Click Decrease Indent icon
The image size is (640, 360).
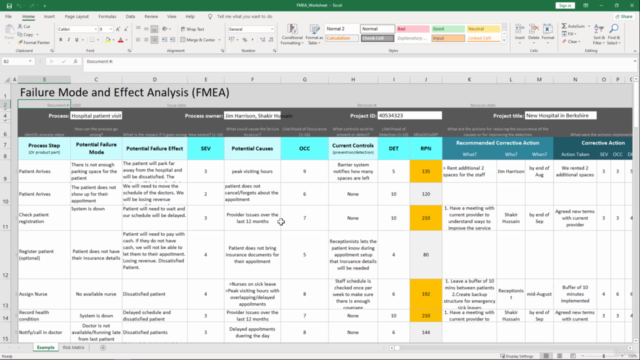point(164,40)
